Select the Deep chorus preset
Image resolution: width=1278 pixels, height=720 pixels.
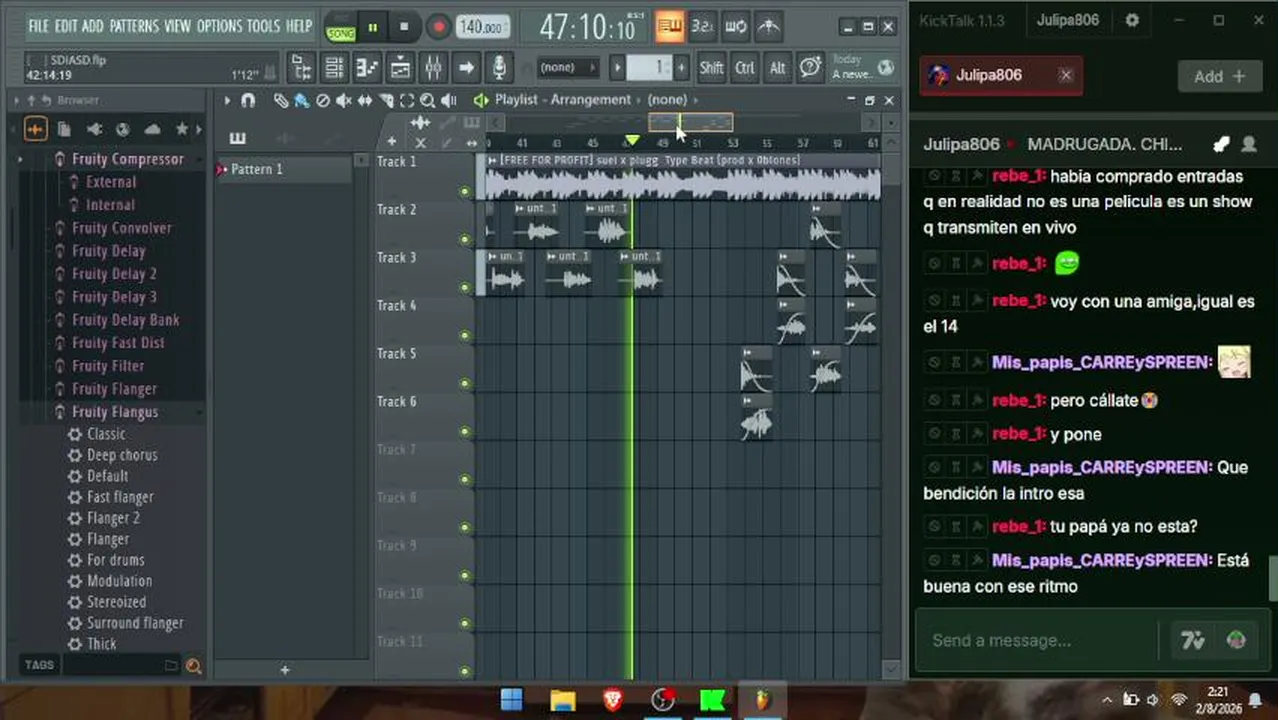(122, 455)
